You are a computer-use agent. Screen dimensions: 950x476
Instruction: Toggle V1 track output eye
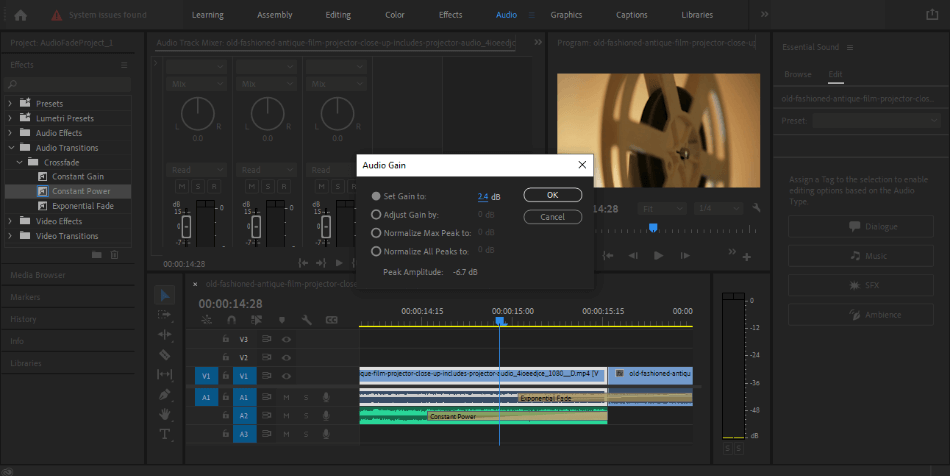(286, 376)
